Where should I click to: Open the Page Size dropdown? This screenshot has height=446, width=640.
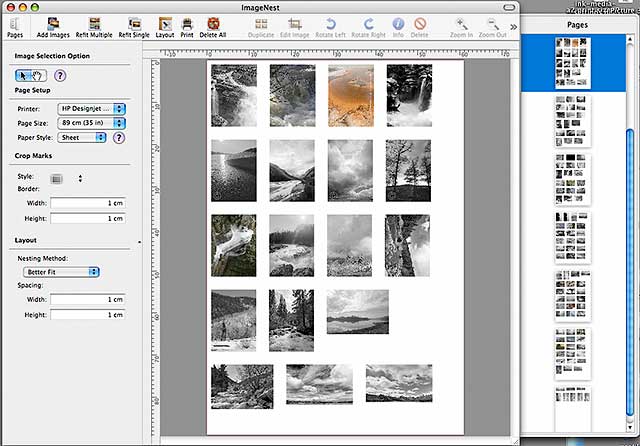pyautogui.click(x=91, y=123)
